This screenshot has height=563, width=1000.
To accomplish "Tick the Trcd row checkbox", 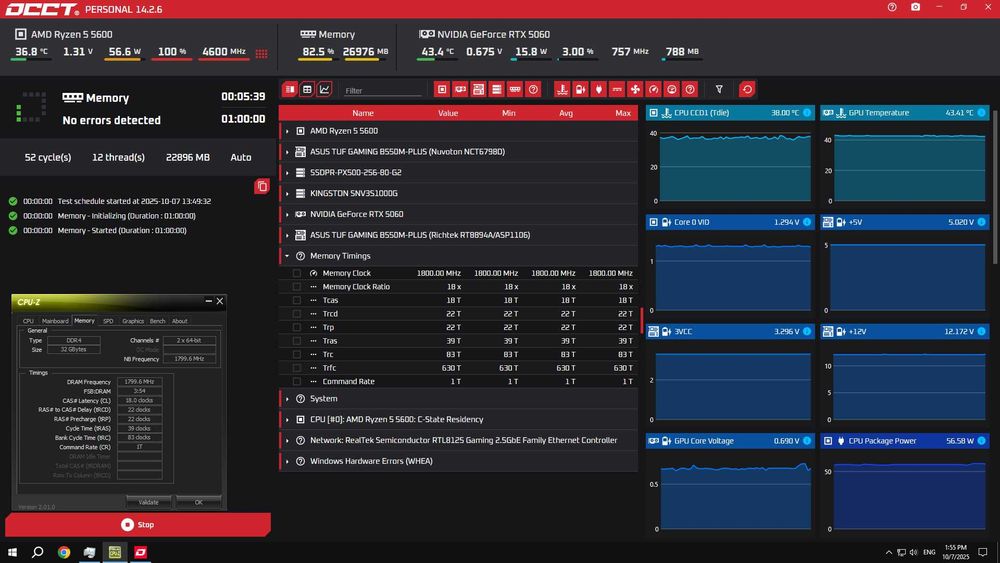I will [x=297, y=314].
